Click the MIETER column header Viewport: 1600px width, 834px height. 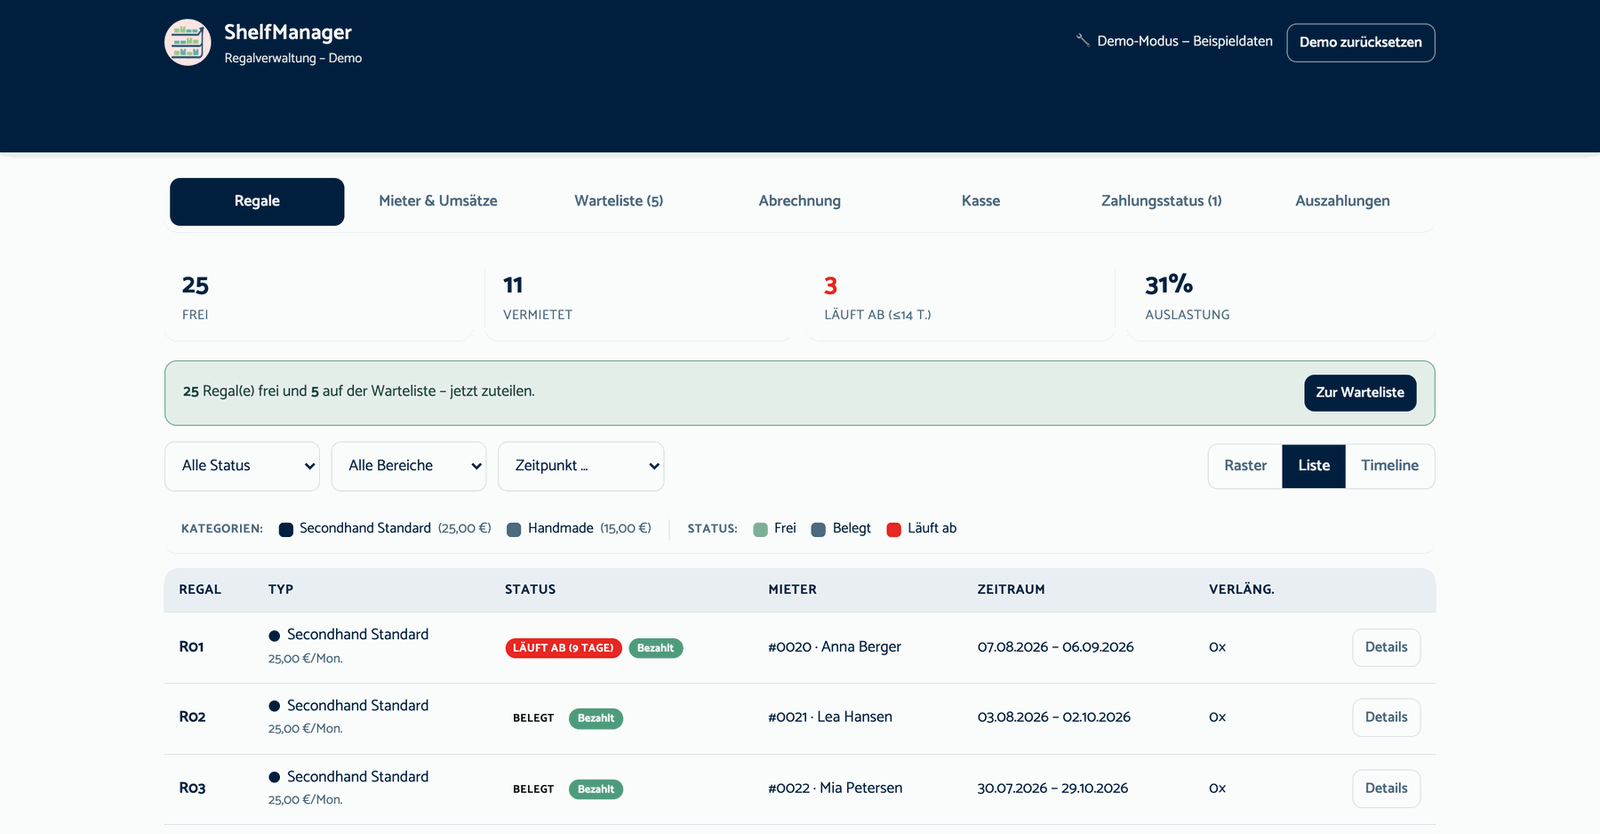[x=792, y=590]
